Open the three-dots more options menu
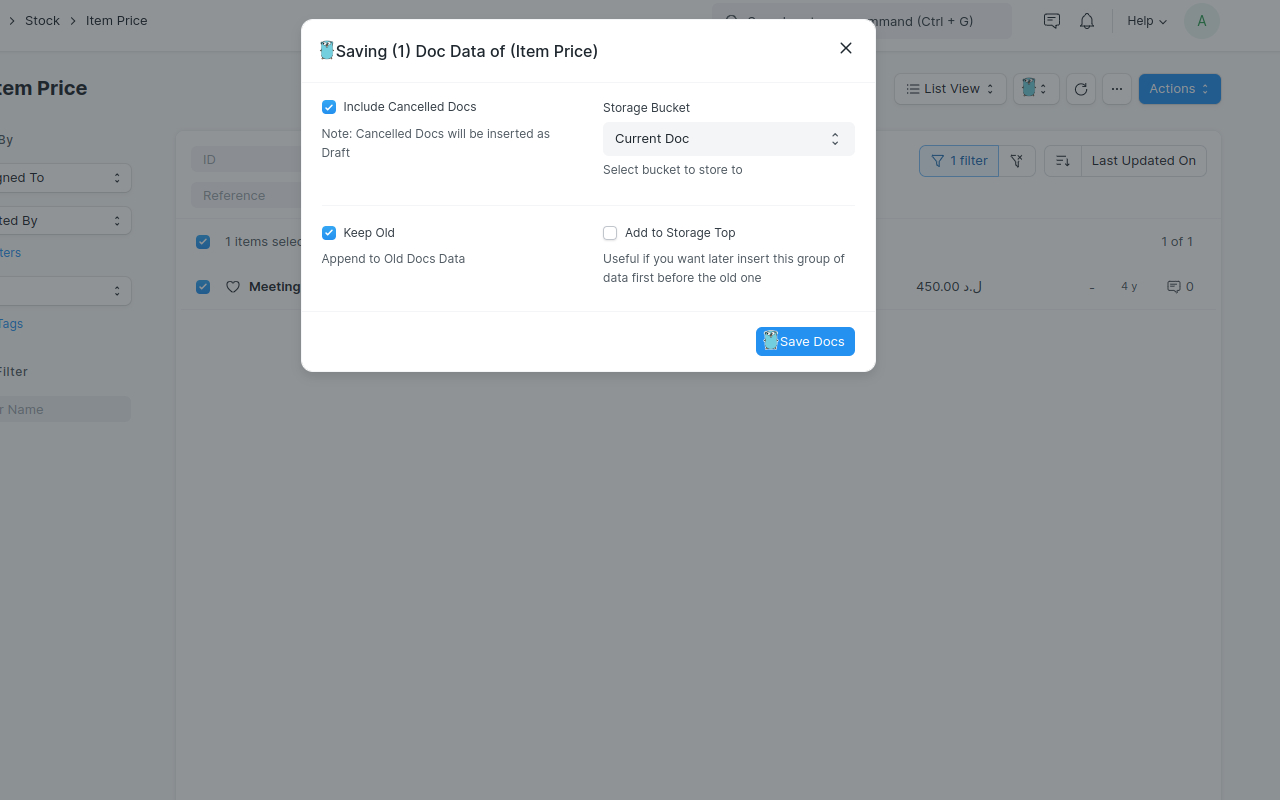The width and height of the screenshot is (1280, 800). coord(1117,89)
